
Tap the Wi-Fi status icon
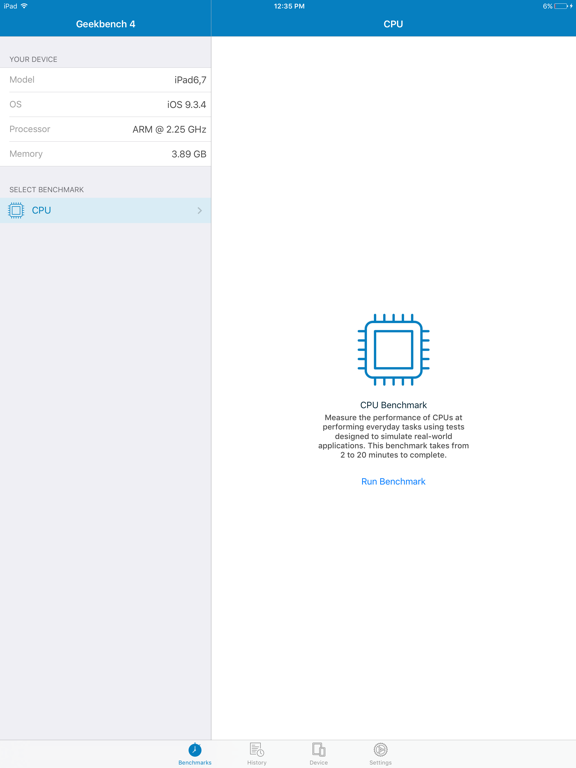click(24, 6)
